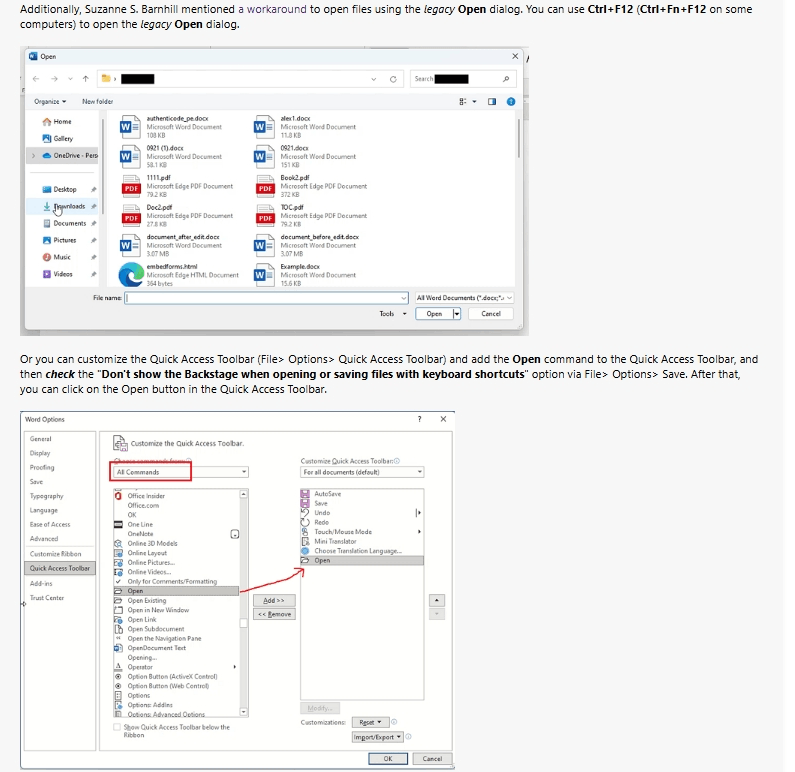Open the change view dropdown arrow
Image resolution: width=795 pixels, height=772 pixels.
click(x=475, y=101)
